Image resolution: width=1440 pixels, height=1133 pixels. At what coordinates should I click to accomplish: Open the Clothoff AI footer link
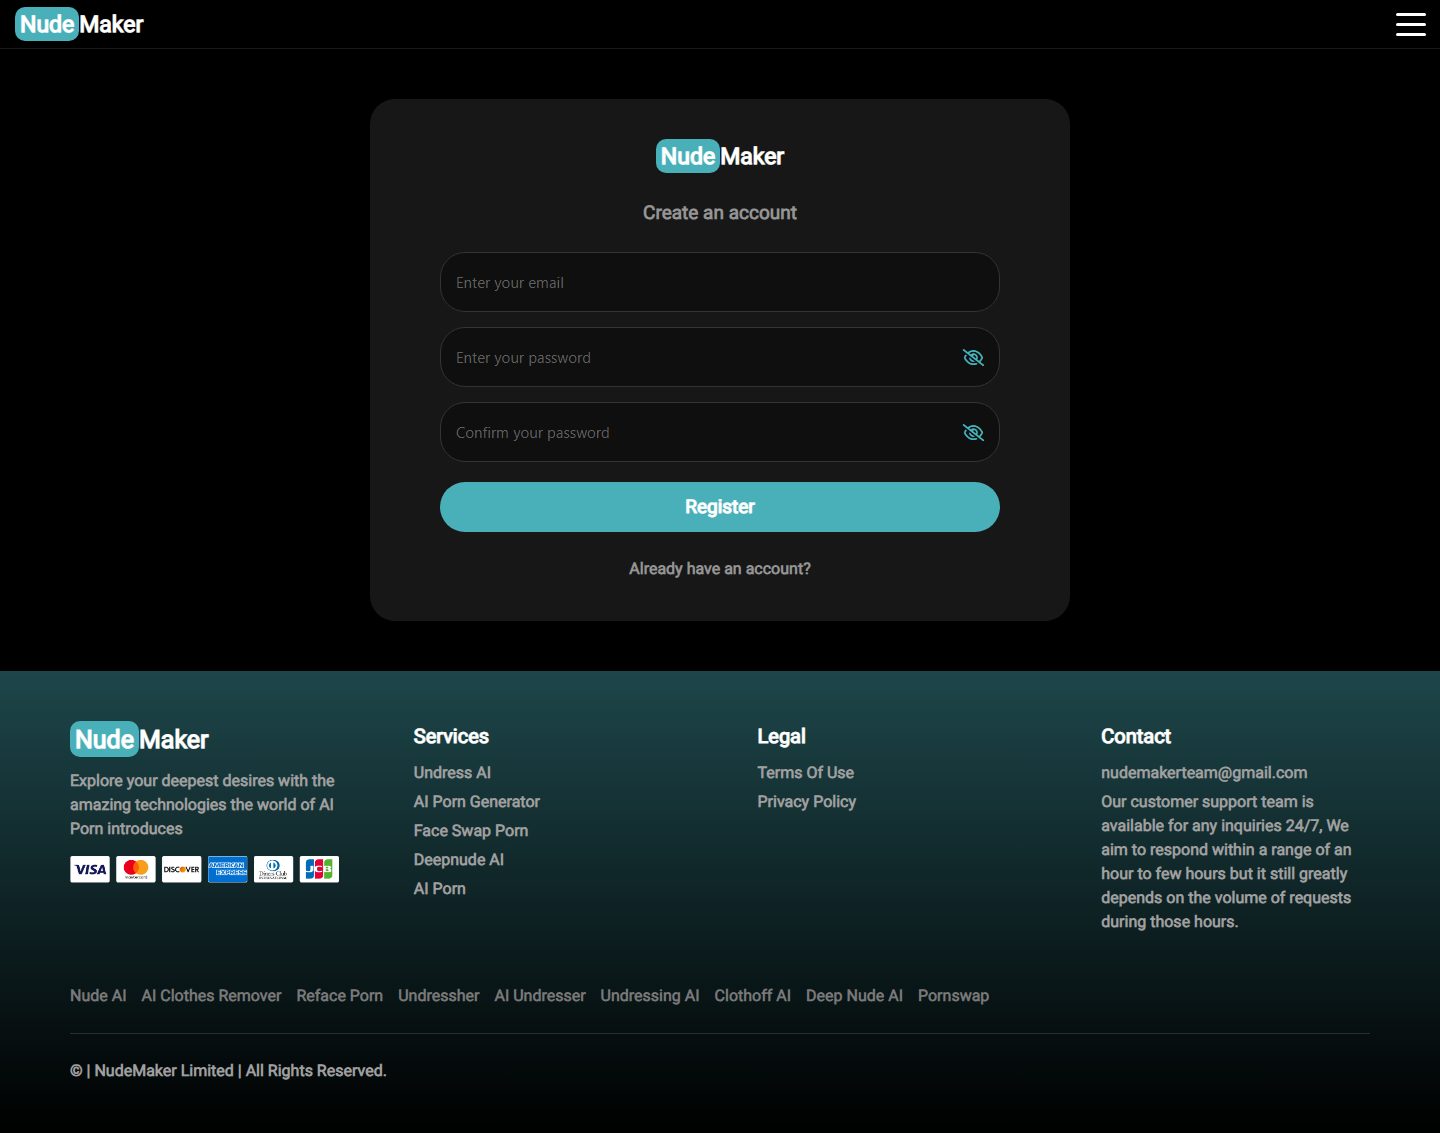point(752,995)
